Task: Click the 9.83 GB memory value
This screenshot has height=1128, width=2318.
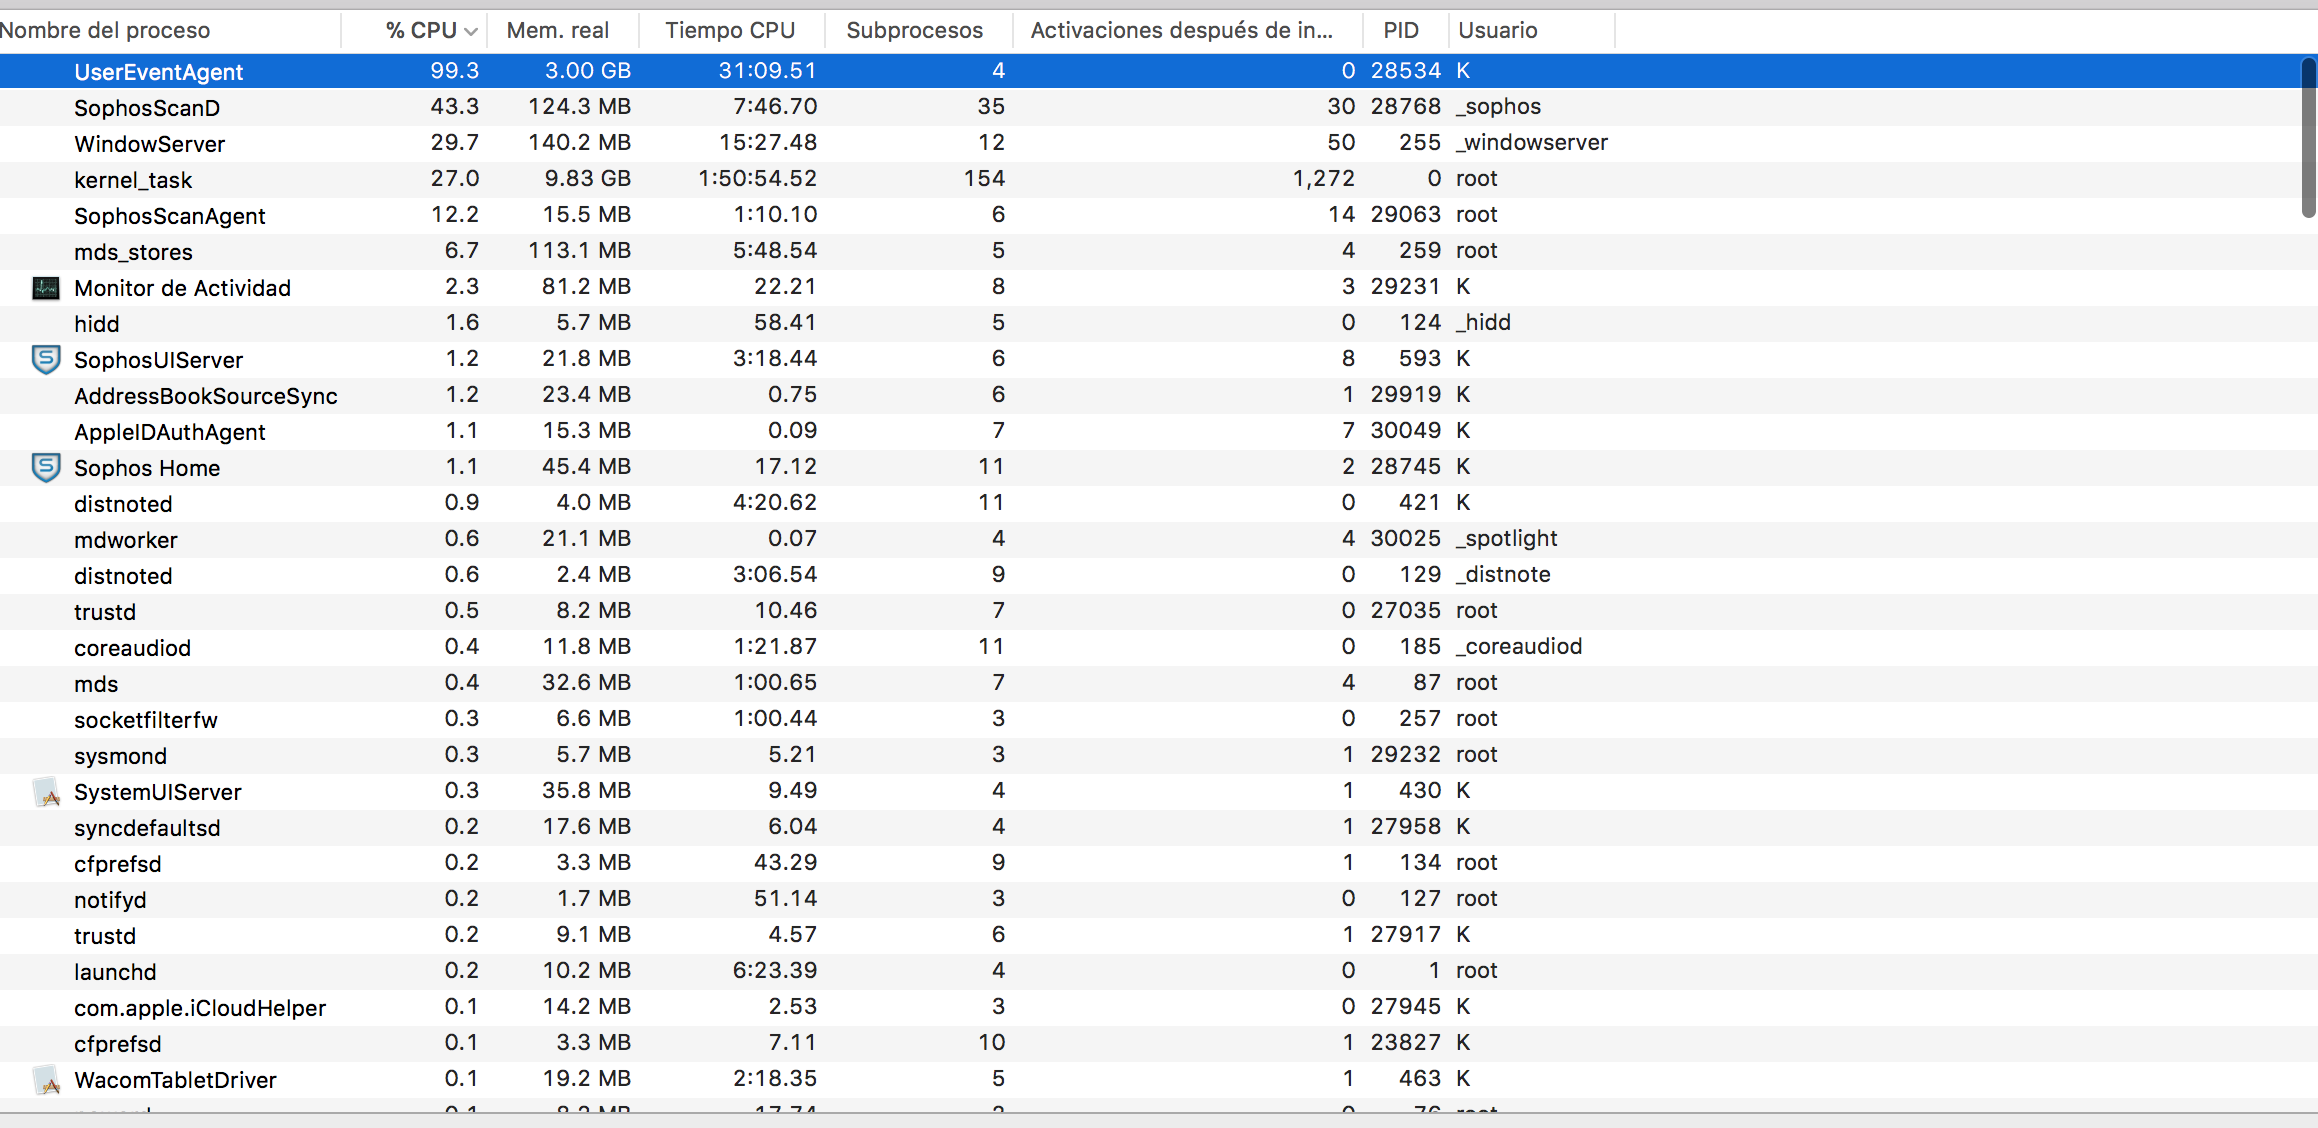Action: [x=588, y=178]
